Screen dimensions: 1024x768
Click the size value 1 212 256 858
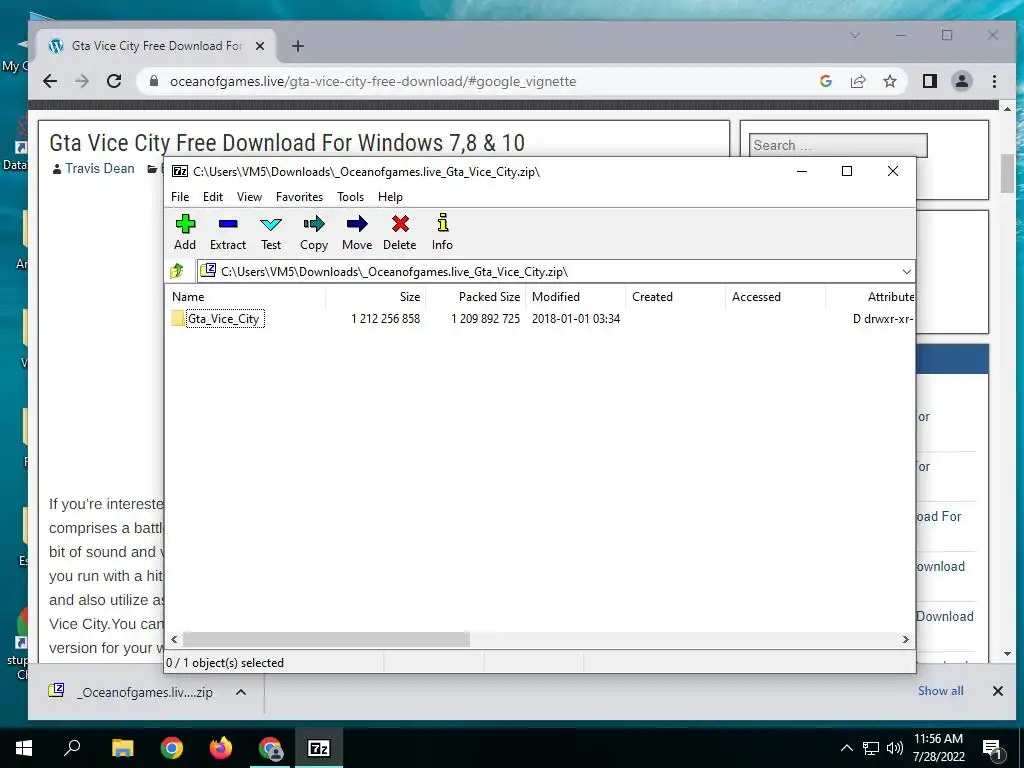click(x=385, y=319)
